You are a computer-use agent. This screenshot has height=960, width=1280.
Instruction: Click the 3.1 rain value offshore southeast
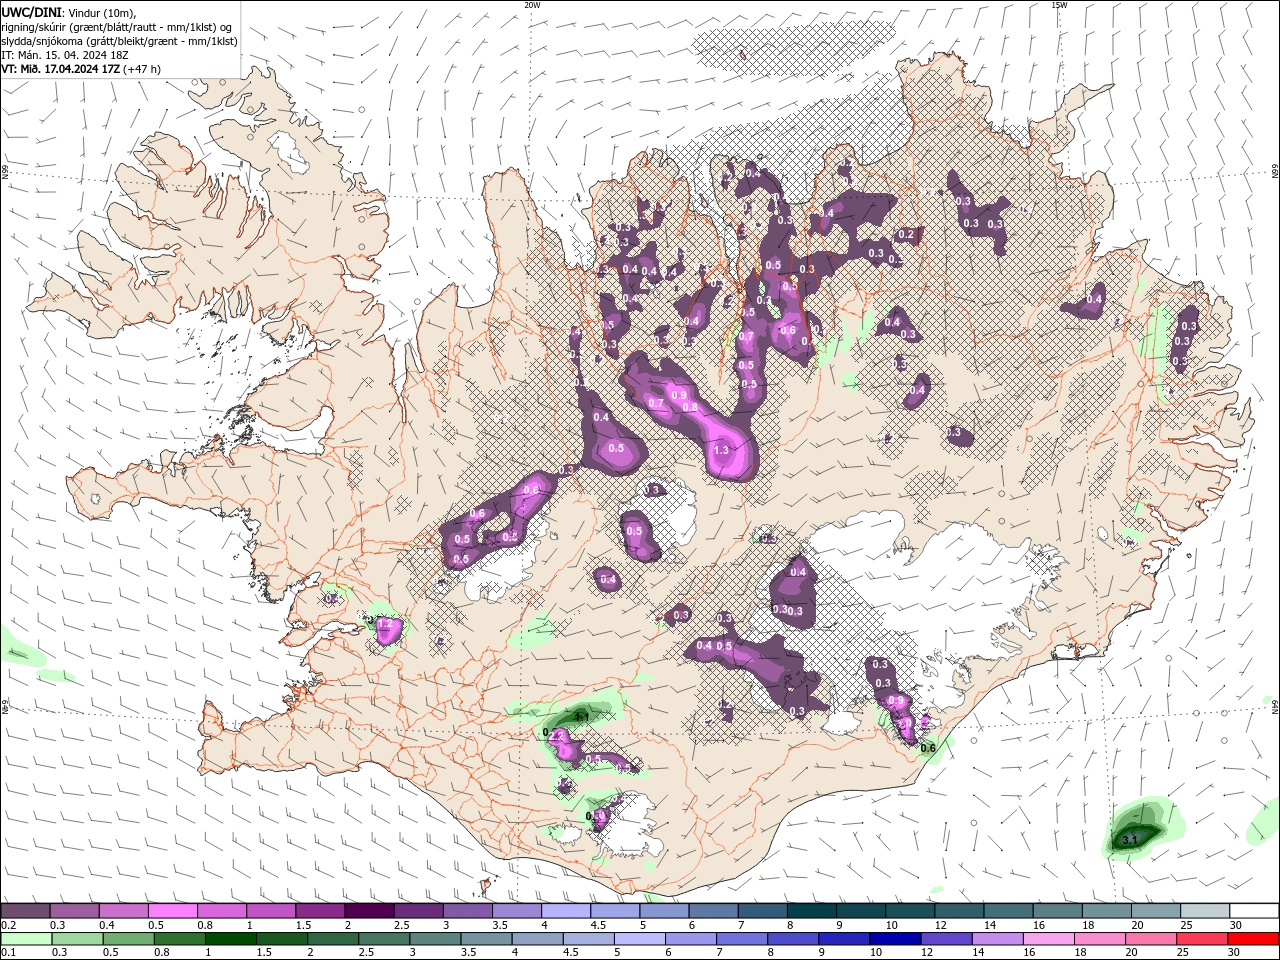coord(1130,840)
